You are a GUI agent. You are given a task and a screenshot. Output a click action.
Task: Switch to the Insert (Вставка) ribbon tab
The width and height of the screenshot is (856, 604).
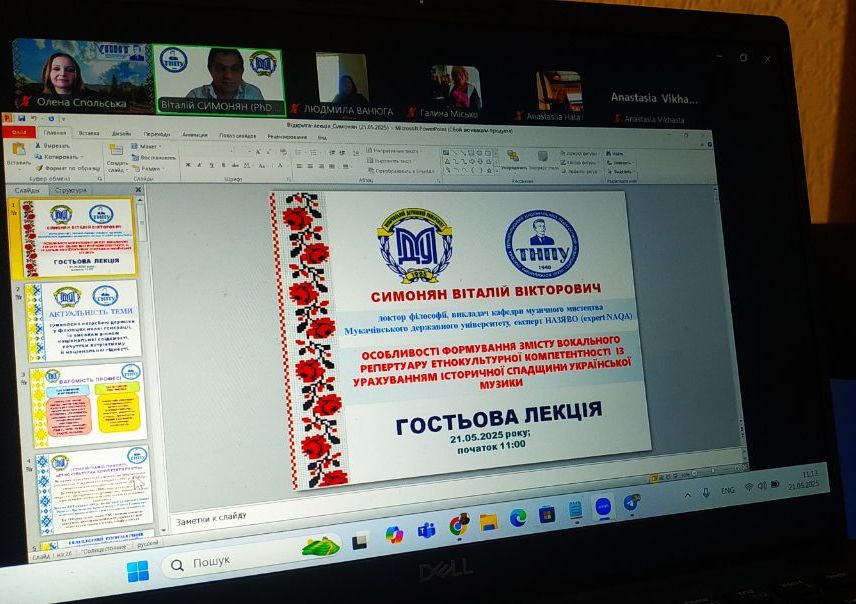tap(89, 133)
